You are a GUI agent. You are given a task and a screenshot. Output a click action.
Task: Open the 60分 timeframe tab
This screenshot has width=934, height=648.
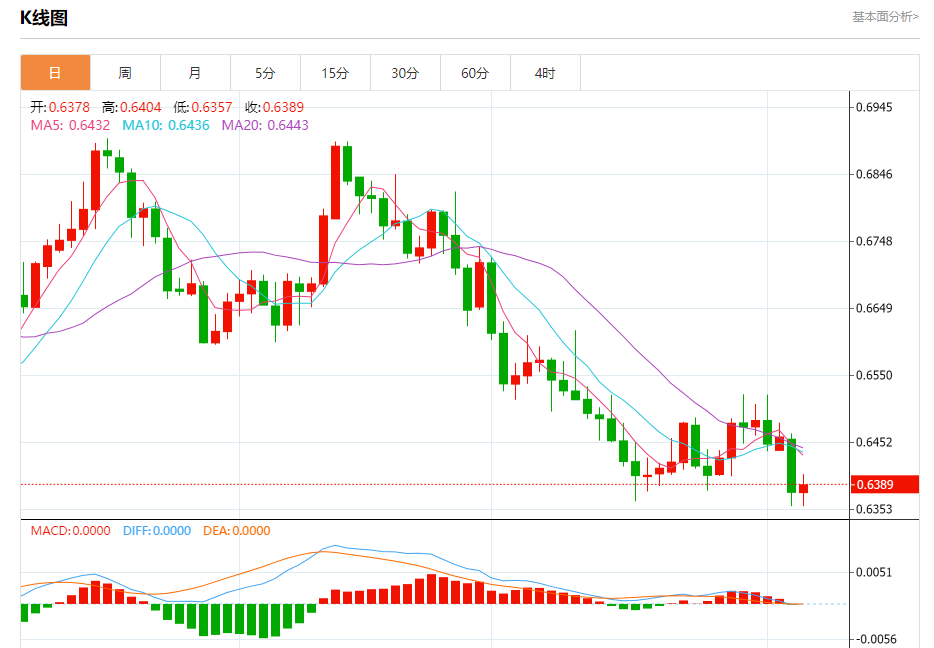click(x=475, y=73)
